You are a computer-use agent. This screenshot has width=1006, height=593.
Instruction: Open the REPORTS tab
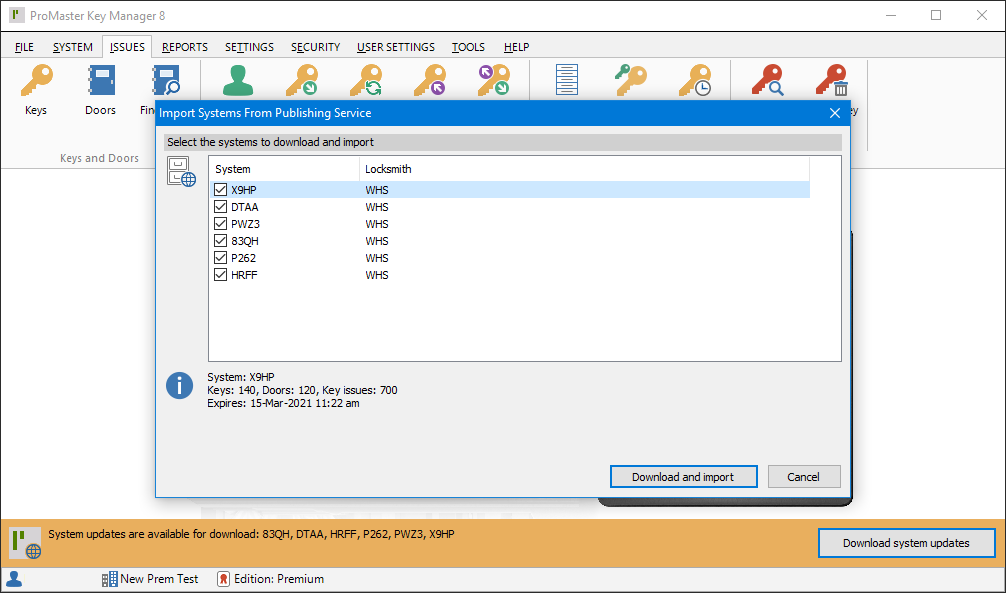185,47
